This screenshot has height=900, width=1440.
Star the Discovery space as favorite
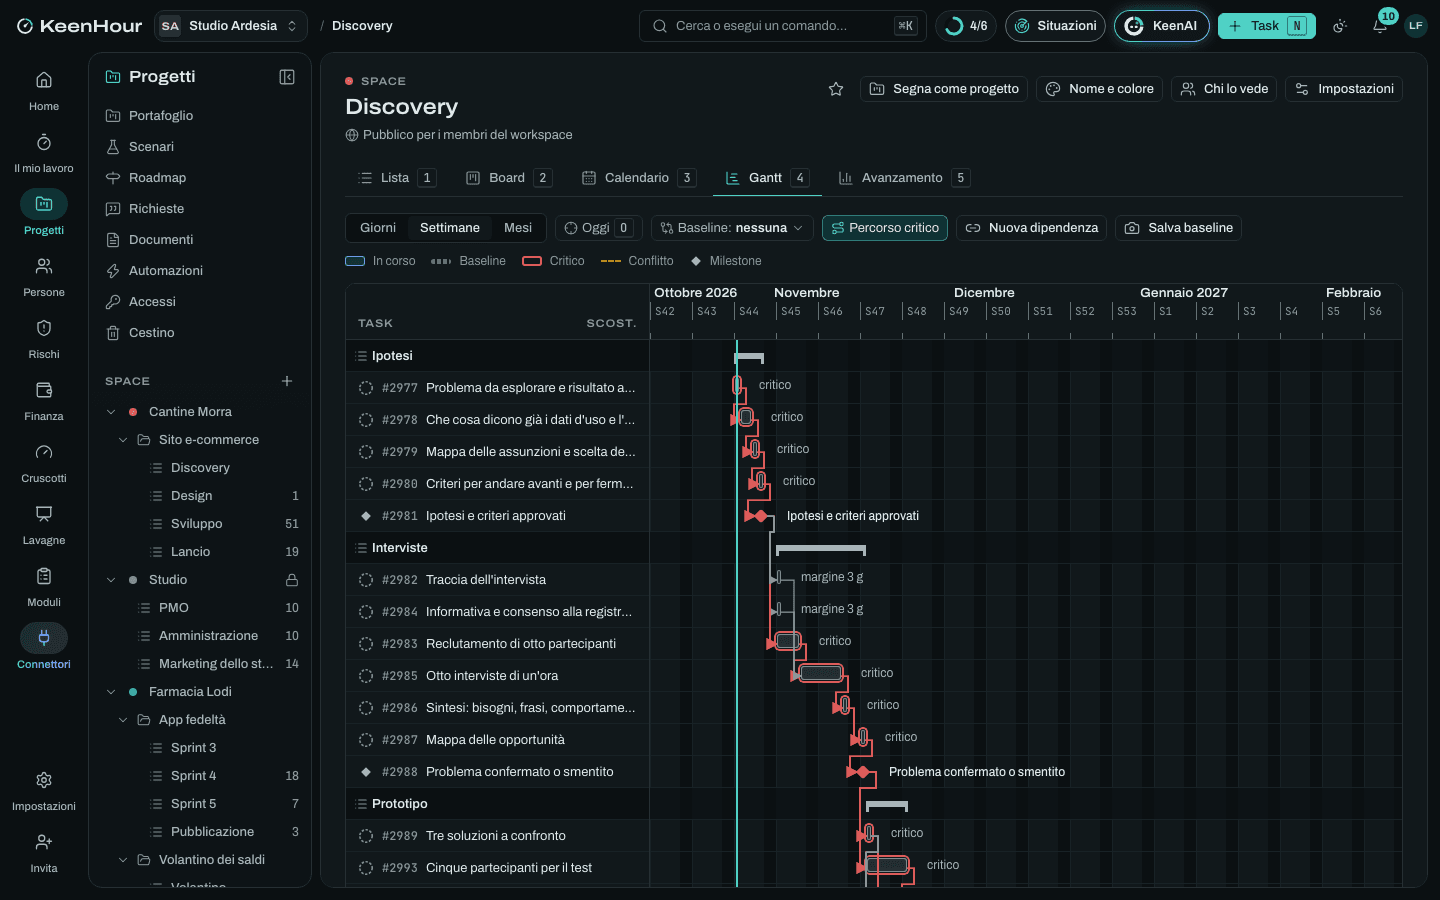click(x=836, y=89)
